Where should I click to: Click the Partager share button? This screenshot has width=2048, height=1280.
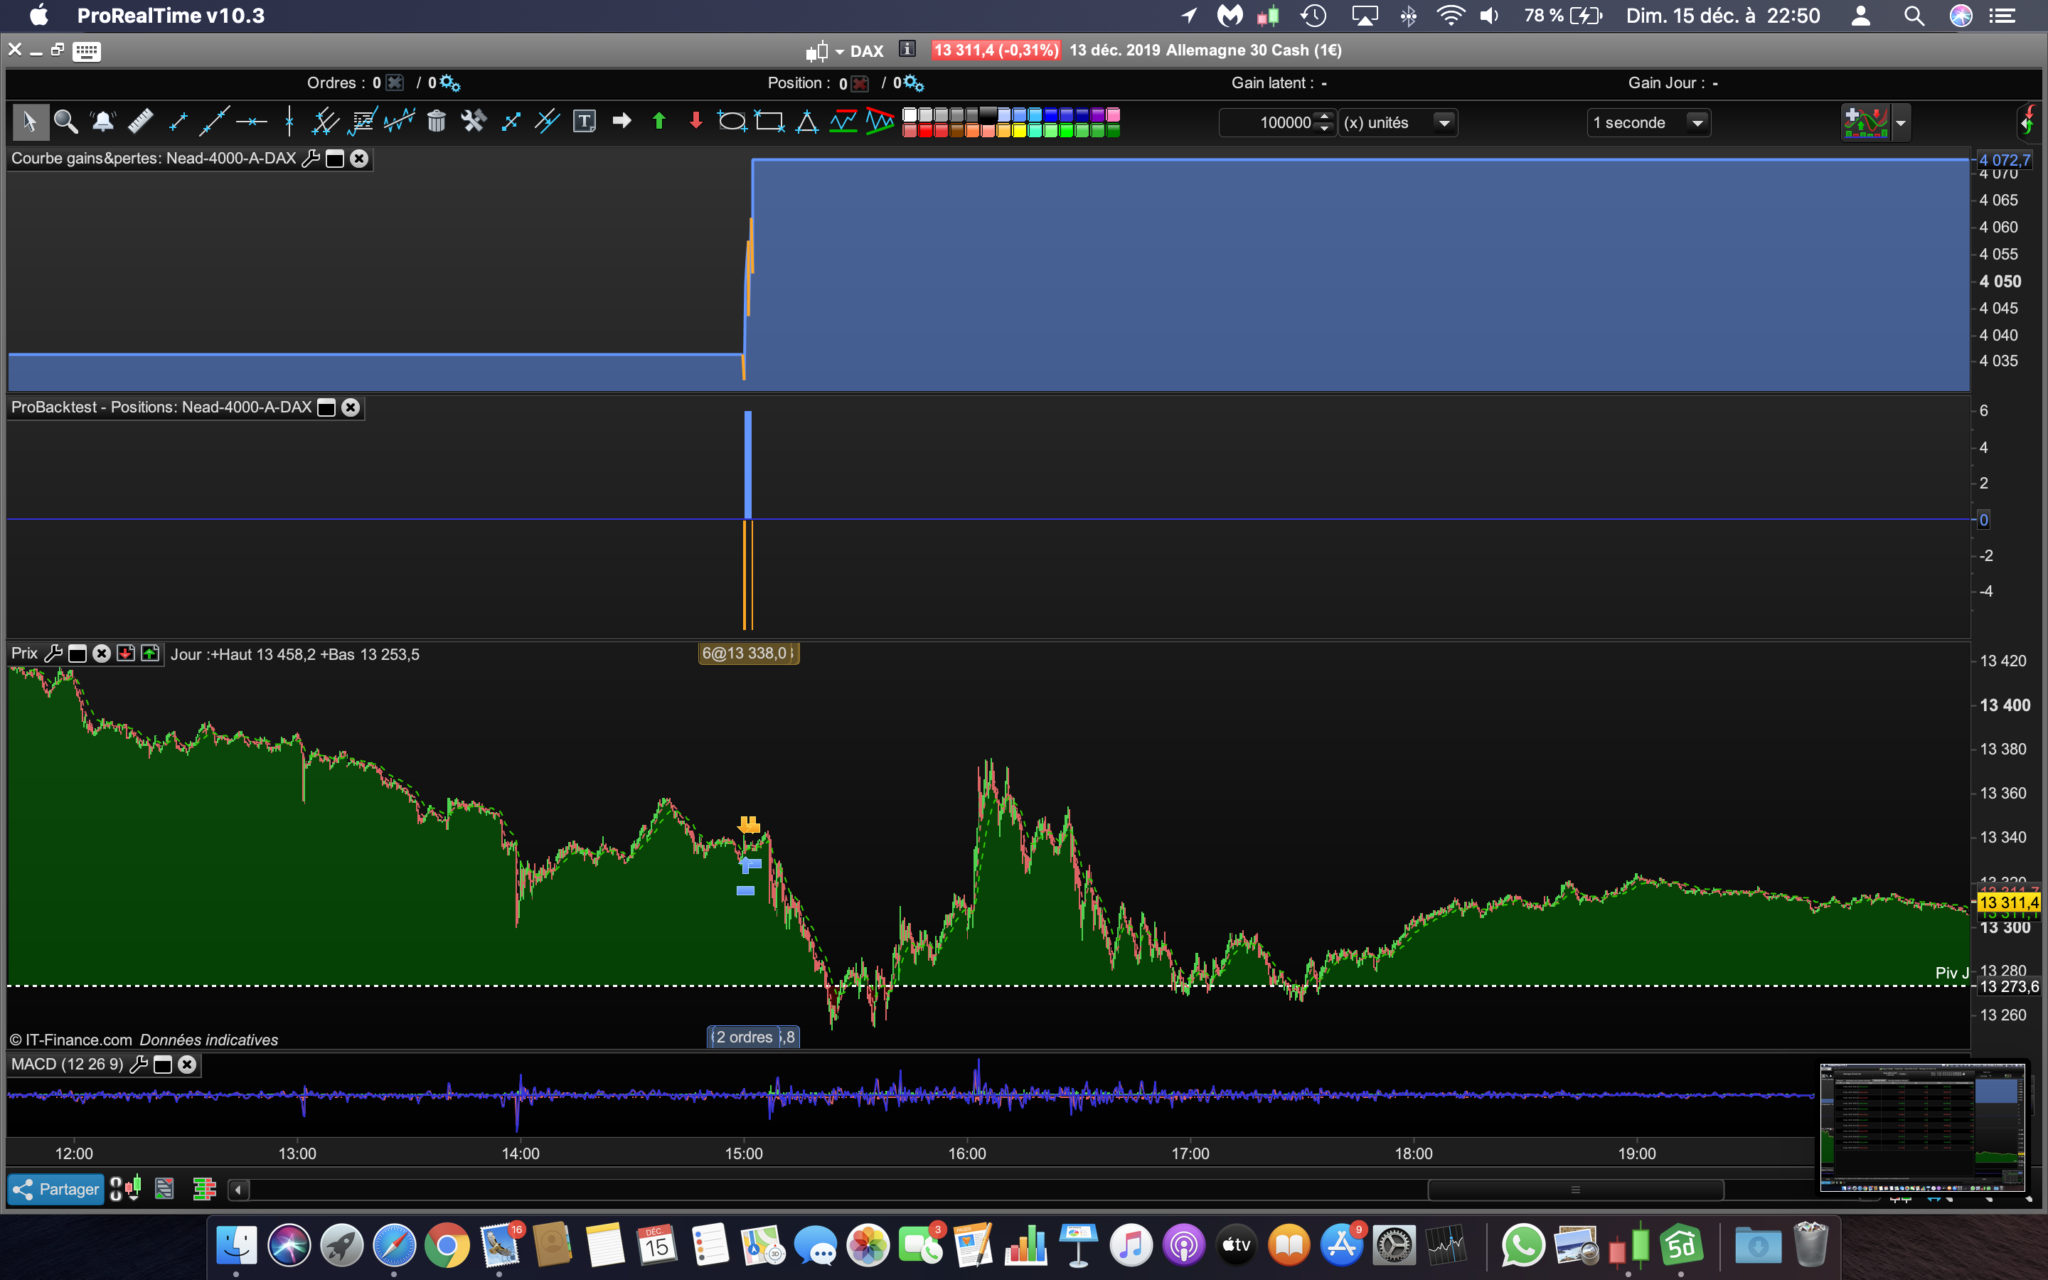pos(56,1189)
